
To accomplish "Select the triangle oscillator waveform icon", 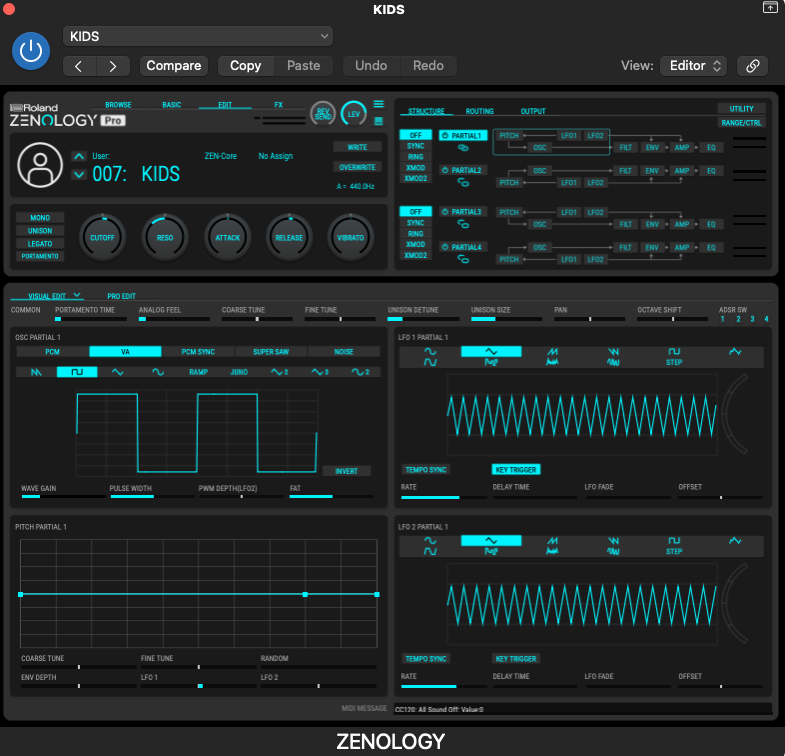I will (118, 372).
